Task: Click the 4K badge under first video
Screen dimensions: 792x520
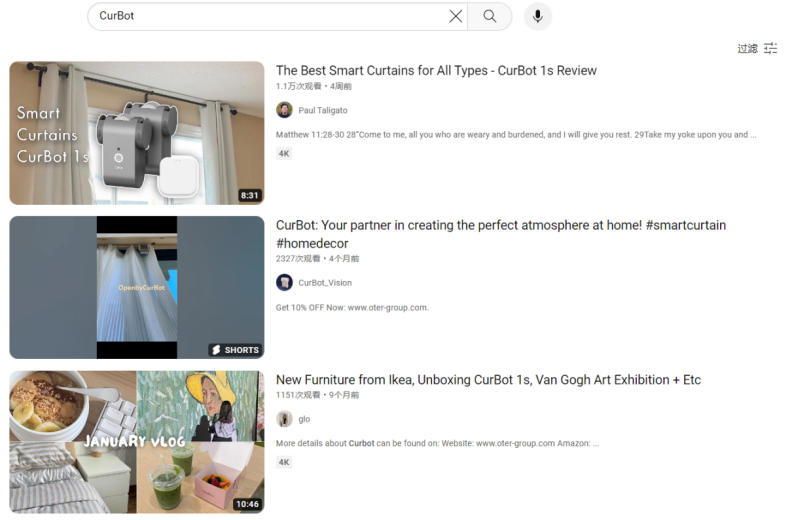Action: (284, 153)
